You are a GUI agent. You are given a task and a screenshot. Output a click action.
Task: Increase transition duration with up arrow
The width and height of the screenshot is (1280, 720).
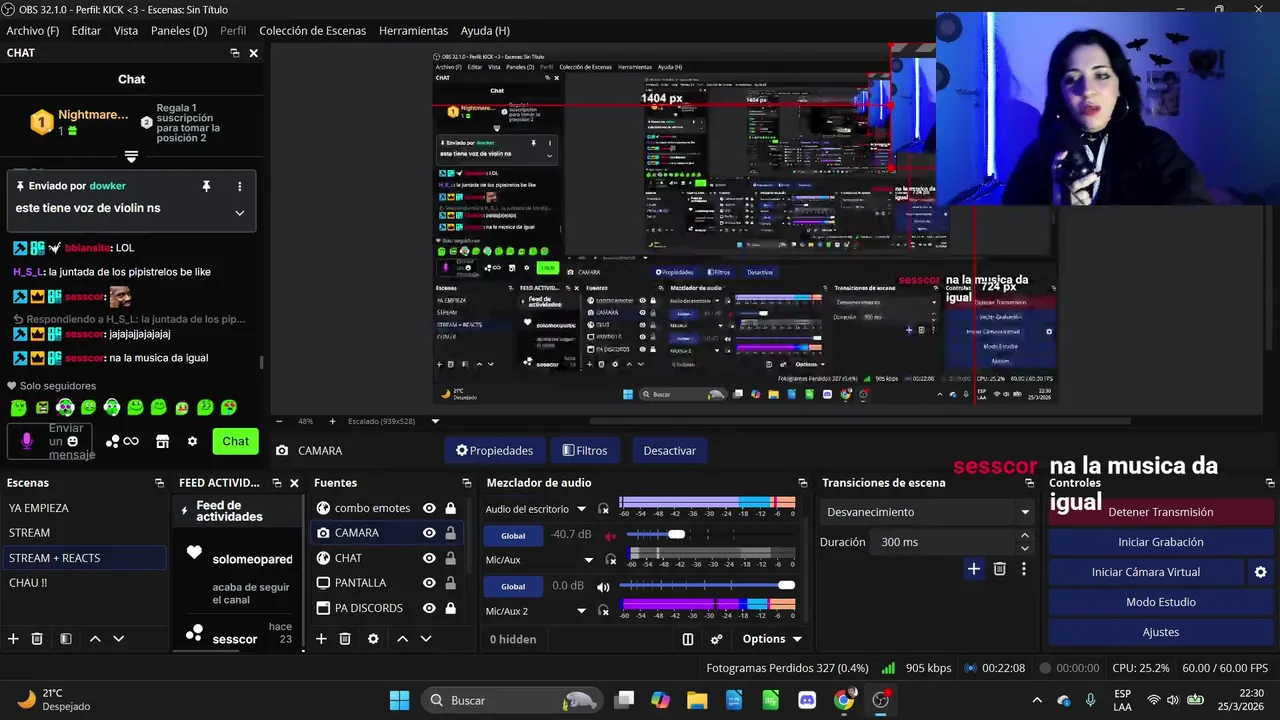coord(1024,536)
